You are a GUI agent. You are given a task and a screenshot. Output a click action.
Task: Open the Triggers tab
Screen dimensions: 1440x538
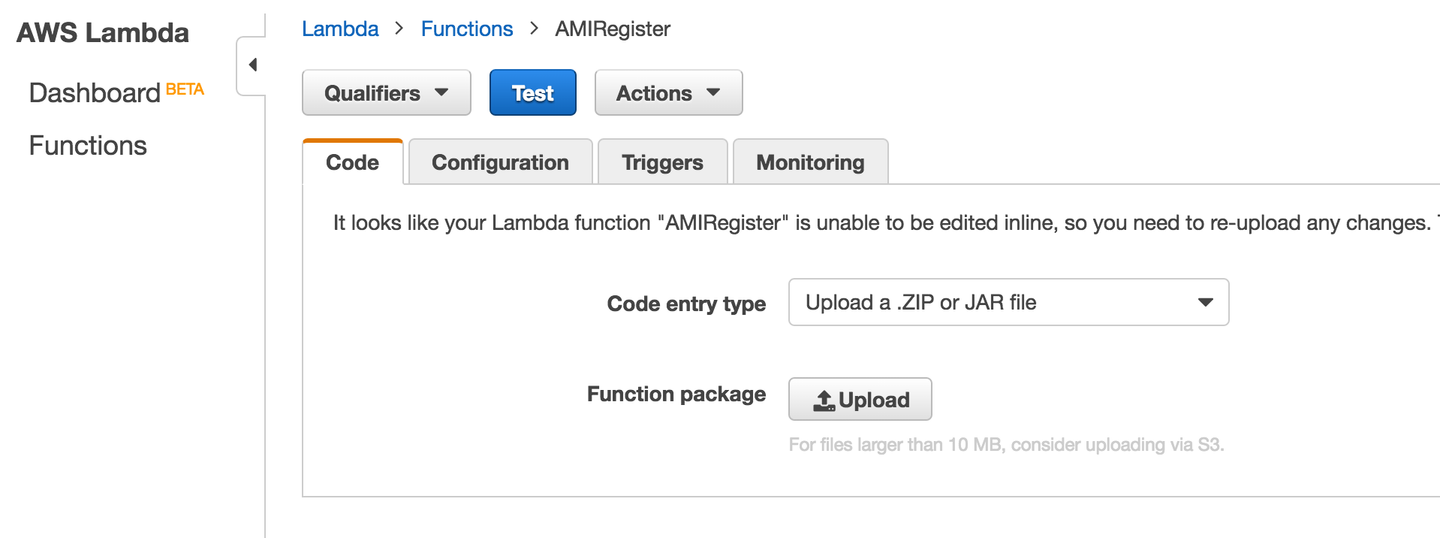click(662, 163)
